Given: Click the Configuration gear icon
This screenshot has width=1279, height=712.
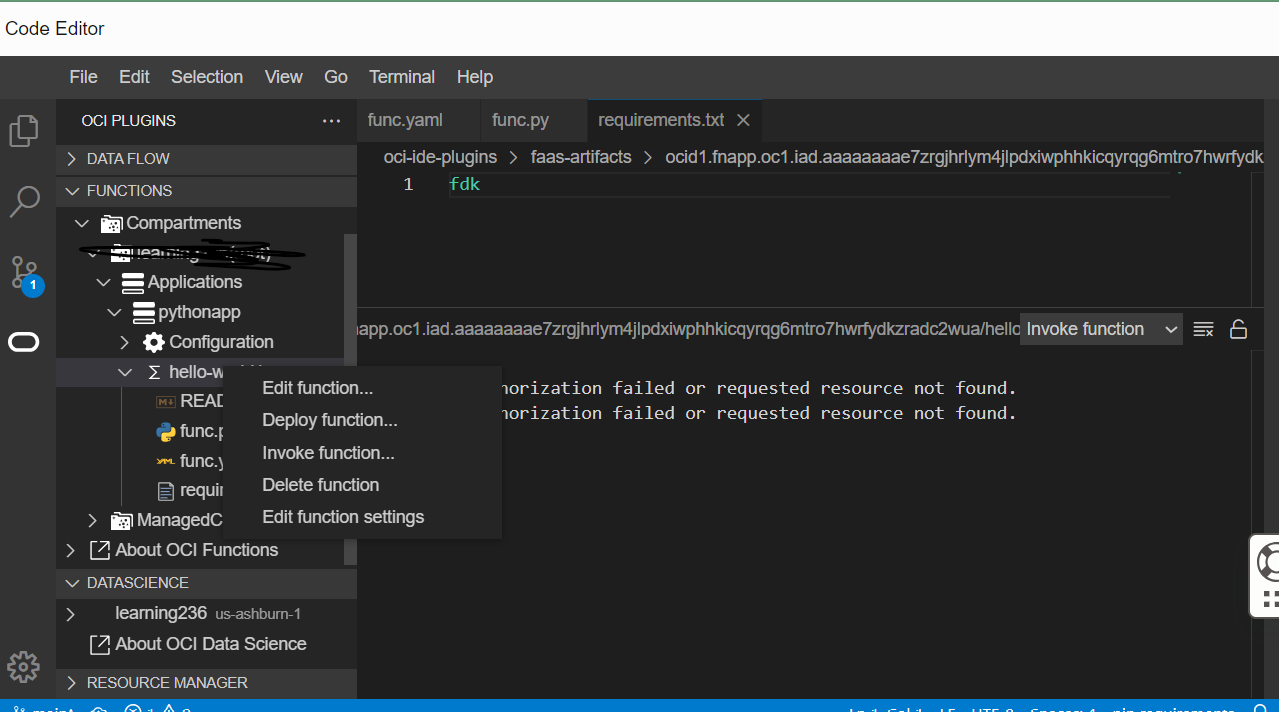Looking at the screenshot, I should 153,342.
